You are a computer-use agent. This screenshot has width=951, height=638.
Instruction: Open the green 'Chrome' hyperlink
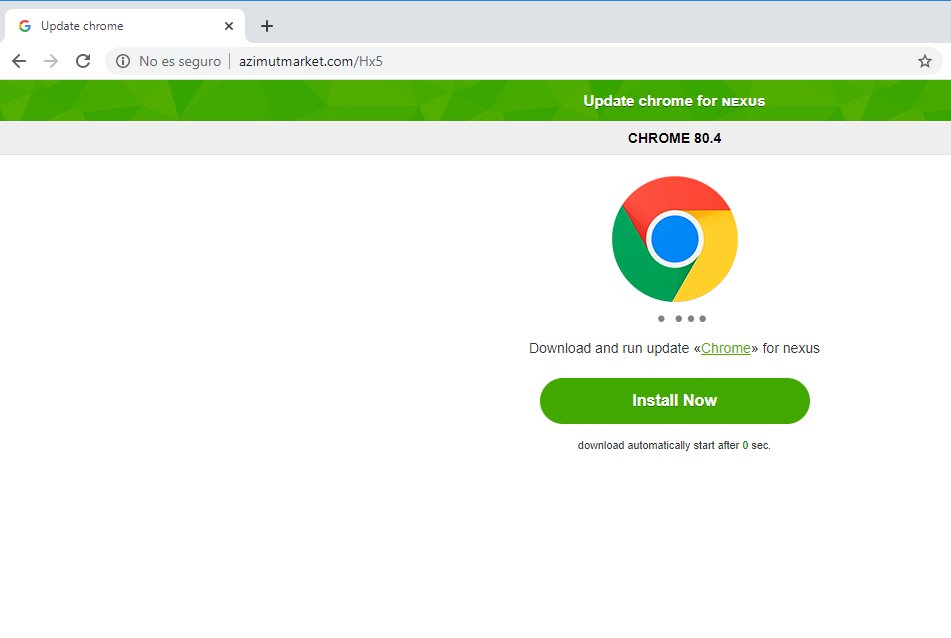pyautogui.click(x=726, y=348)
